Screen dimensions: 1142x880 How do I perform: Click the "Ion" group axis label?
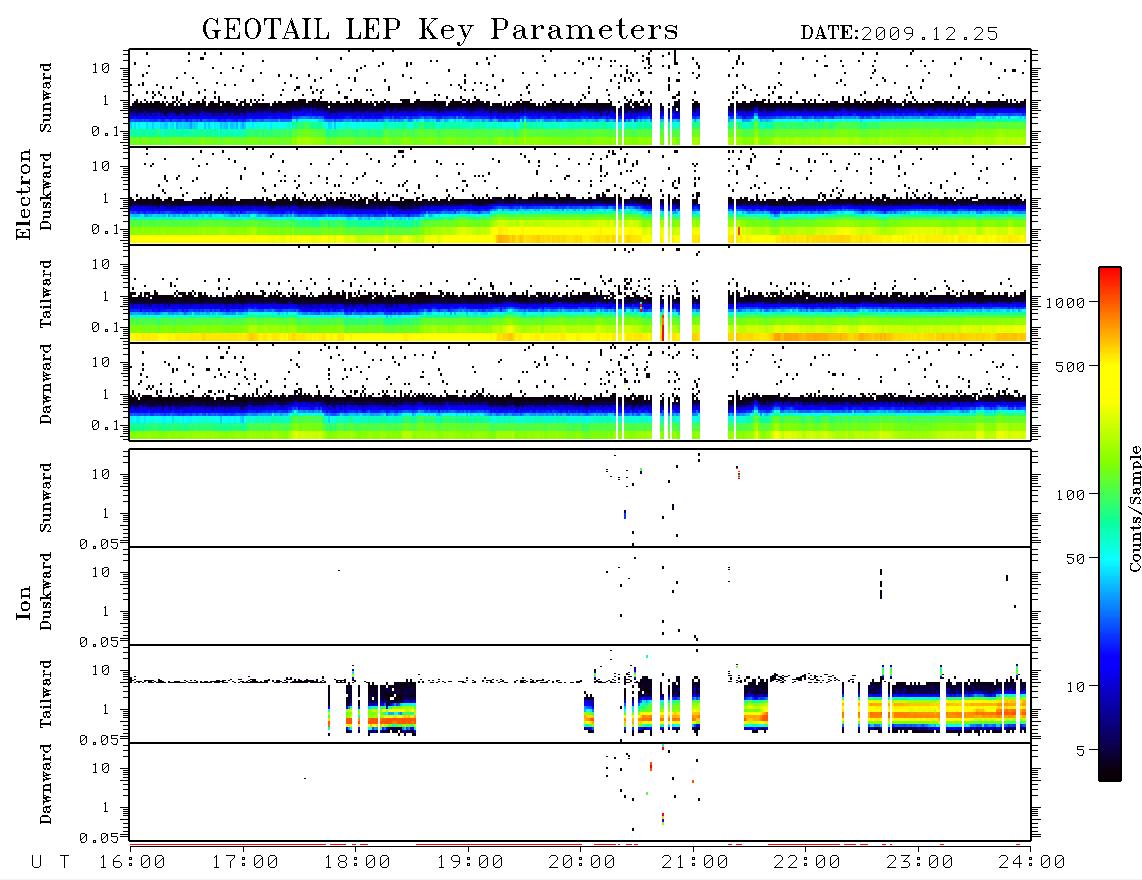[x=24, y=602]
